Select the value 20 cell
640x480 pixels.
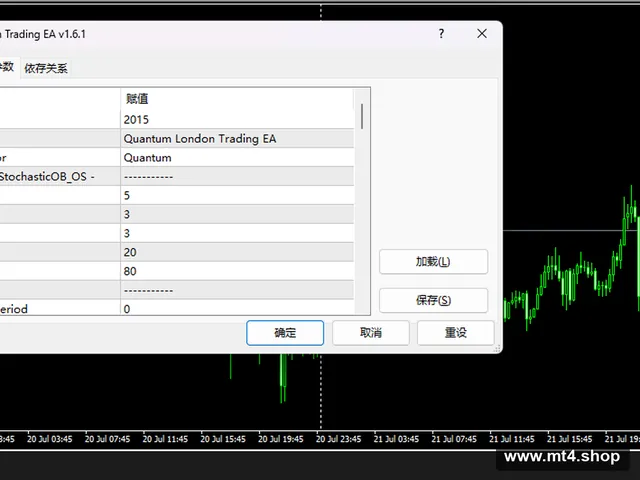tap(237, 252)
